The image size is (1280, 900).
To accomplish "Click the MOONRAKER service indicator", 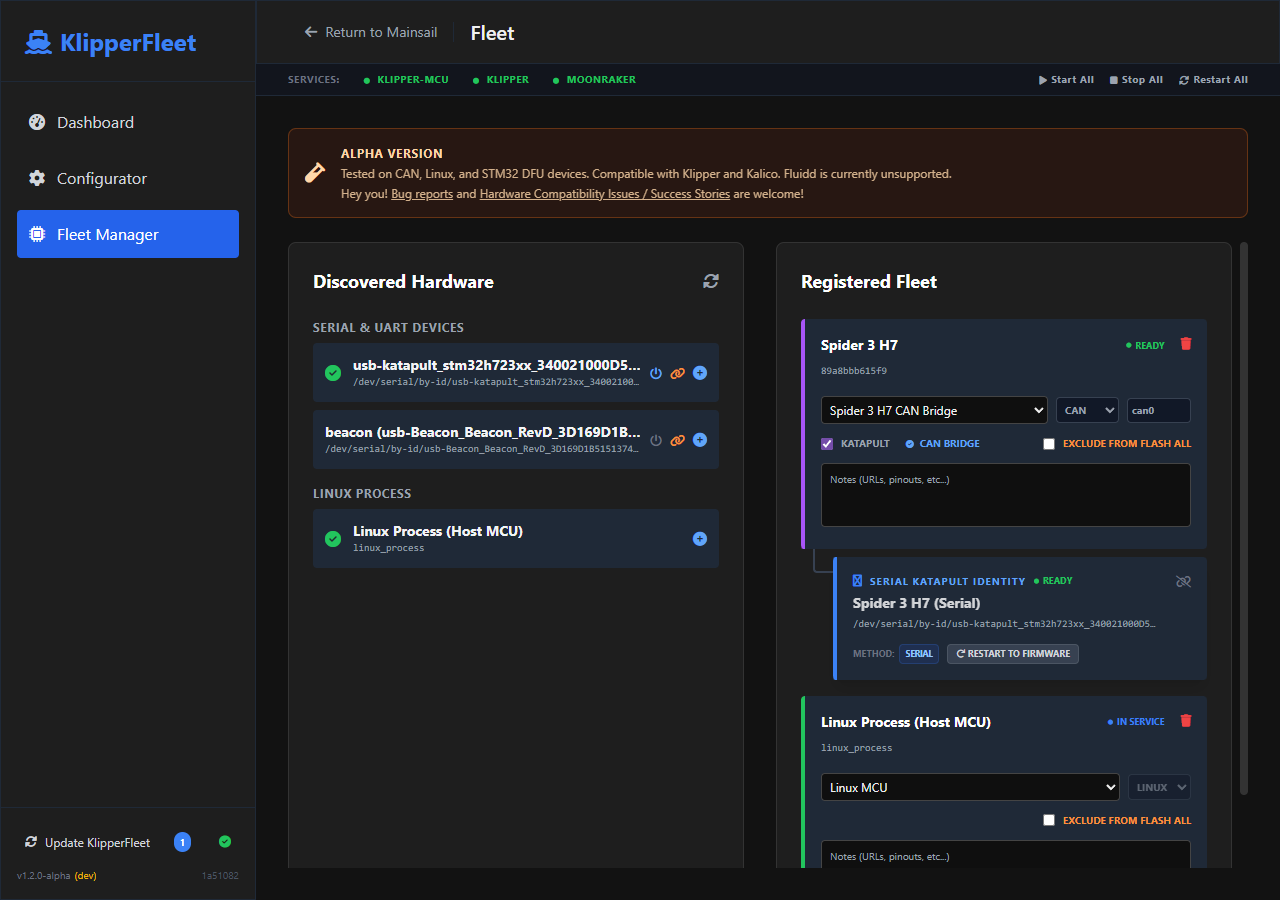I will (x=594, y=80).
